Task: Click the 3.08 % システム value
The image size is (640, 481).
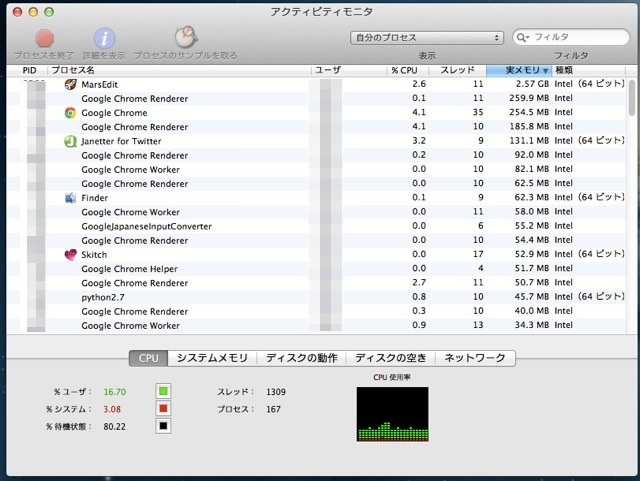Action: coord(112,409)
